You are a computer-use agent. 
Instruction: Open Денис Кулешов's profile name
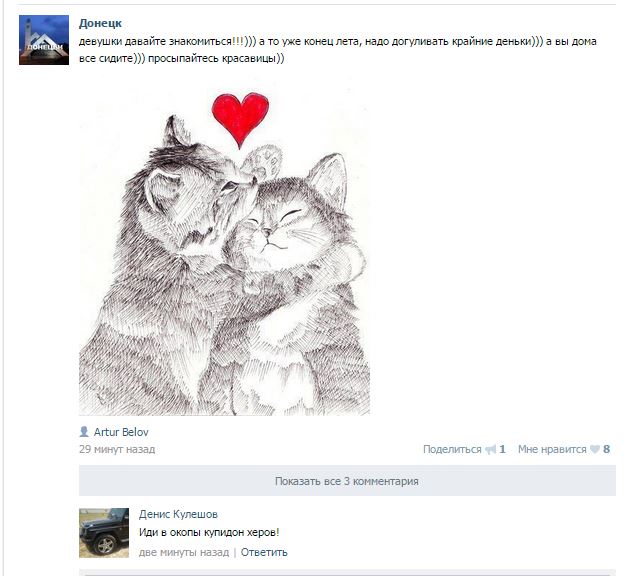tap(178, 514)
